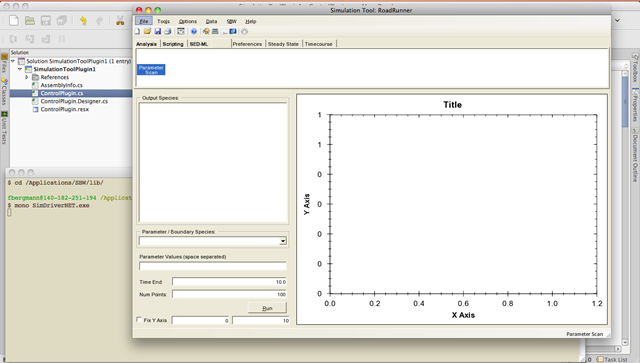Viewport: 640px width, 363px height.
Task: Switch to the Timecourse tab
Action: [x=319, y=44]
